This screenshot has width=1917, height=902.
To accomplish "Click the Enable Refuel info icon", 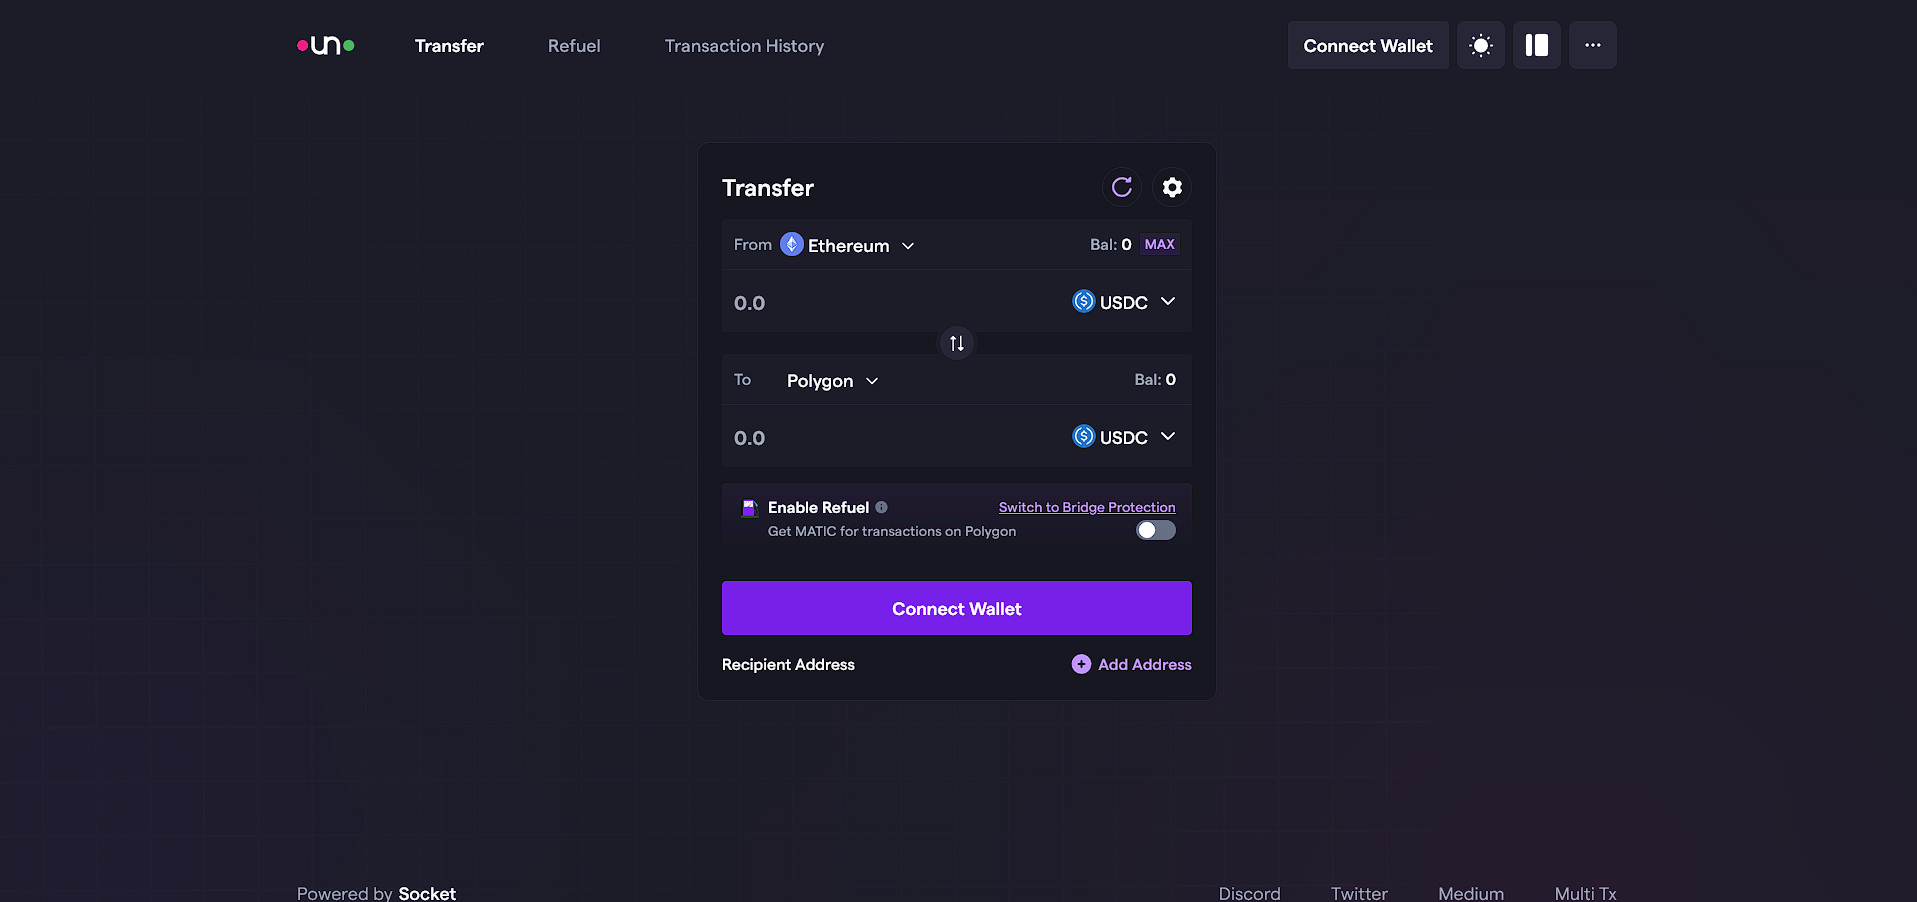I will 881,507.
